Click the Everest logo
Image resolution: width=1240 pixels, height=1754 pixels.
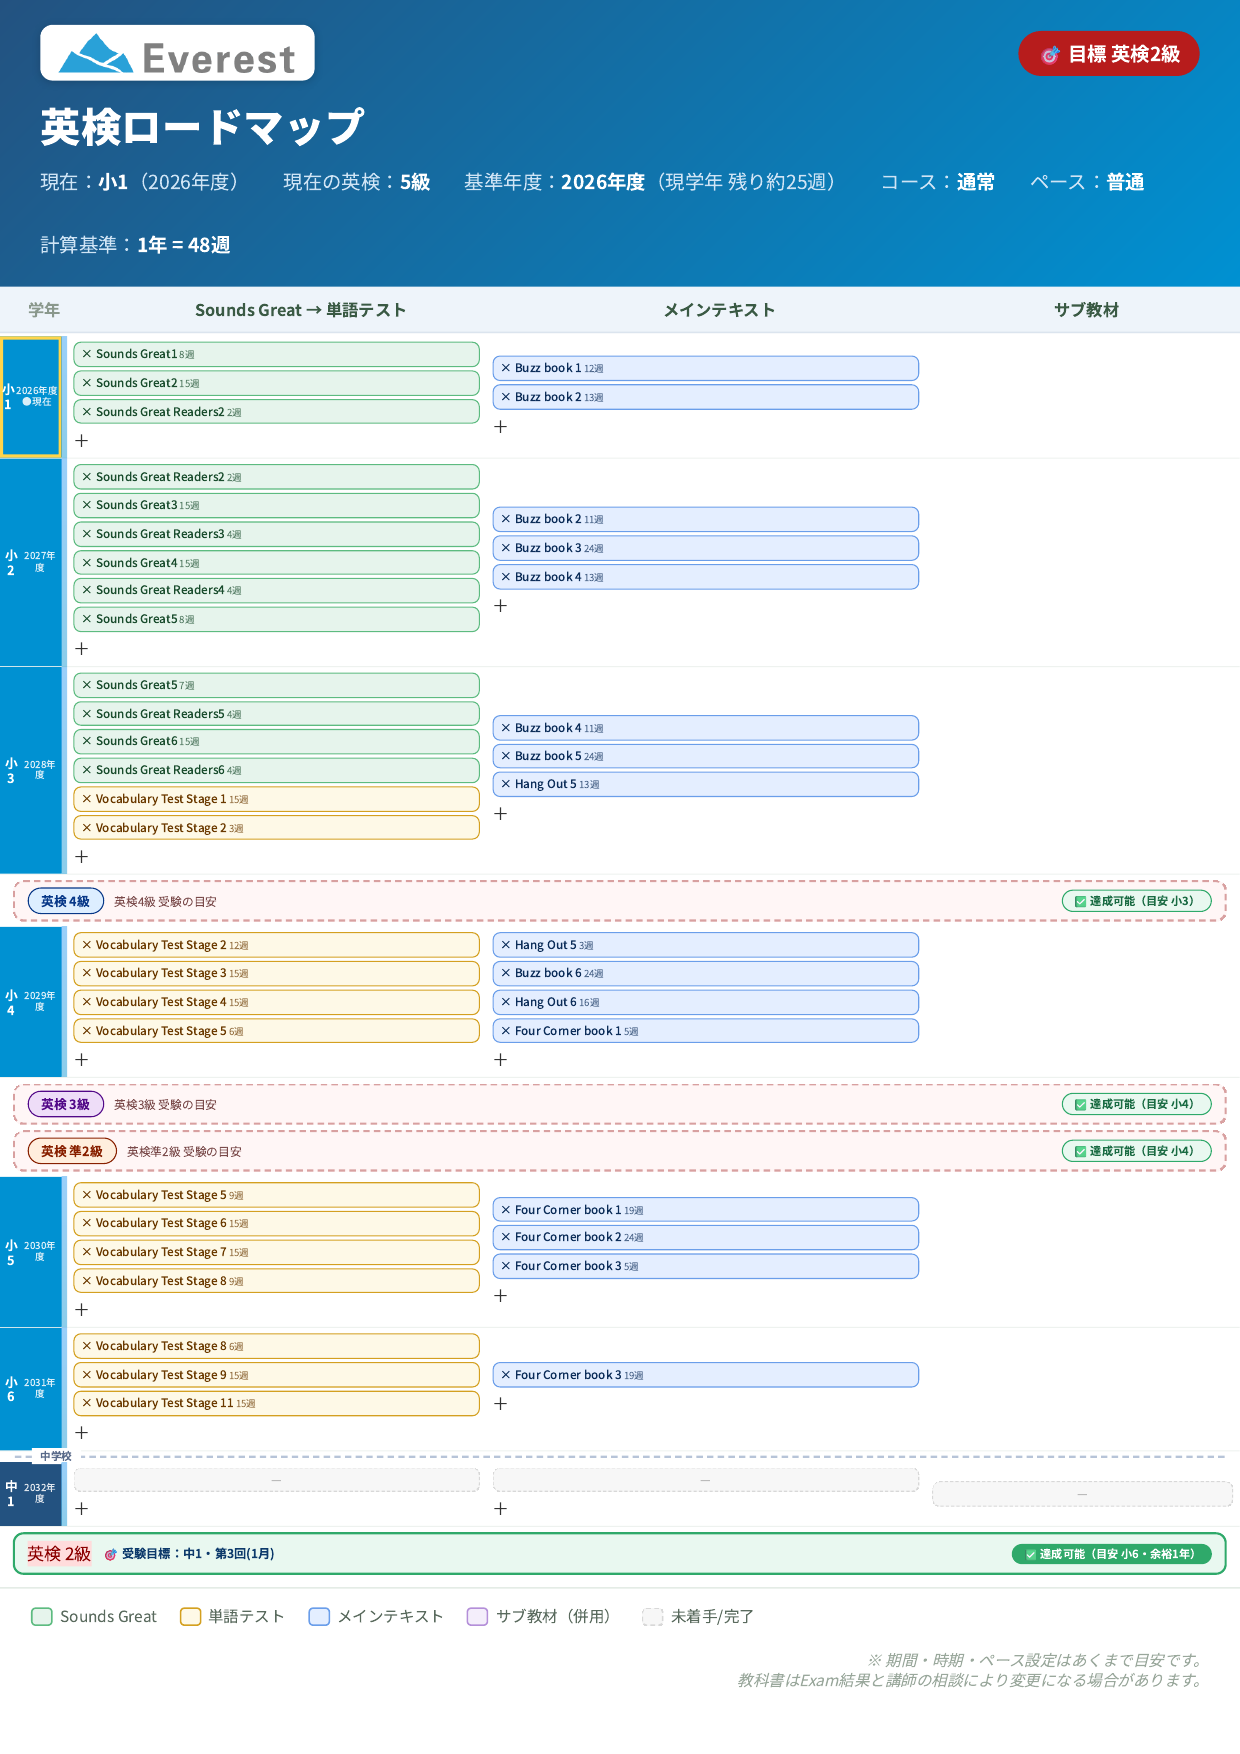coord(178,53)
